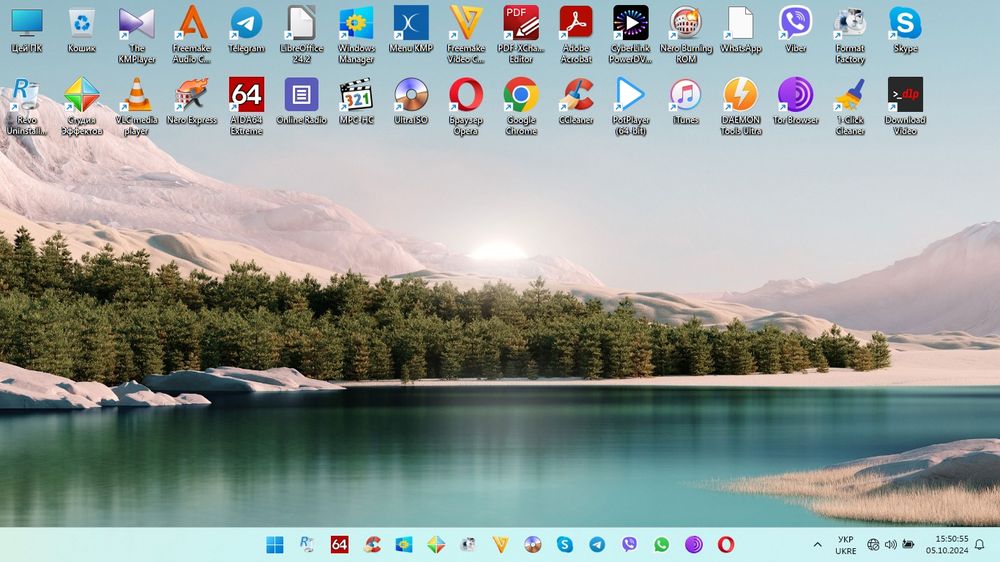The height and width of the screenshot is (562, 1000).
Task: Launch Tor Browser from the taskbar
Action: [x=693, y=545]
